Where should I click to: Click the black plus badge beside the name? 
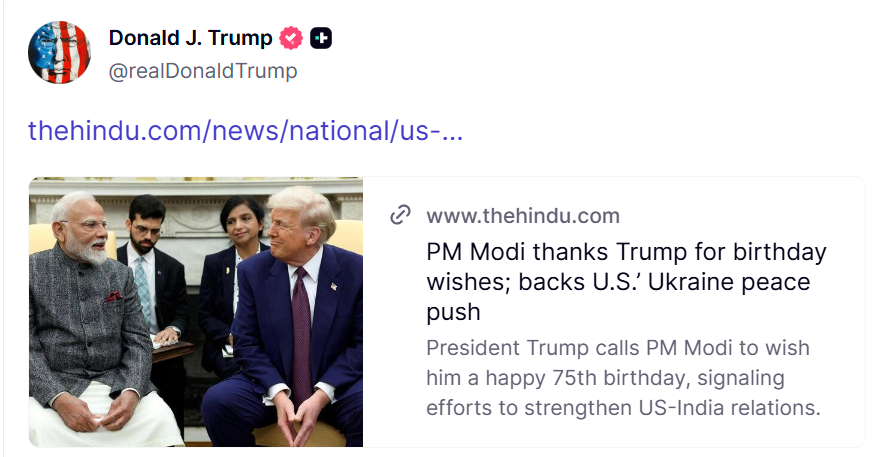point(320,38)
